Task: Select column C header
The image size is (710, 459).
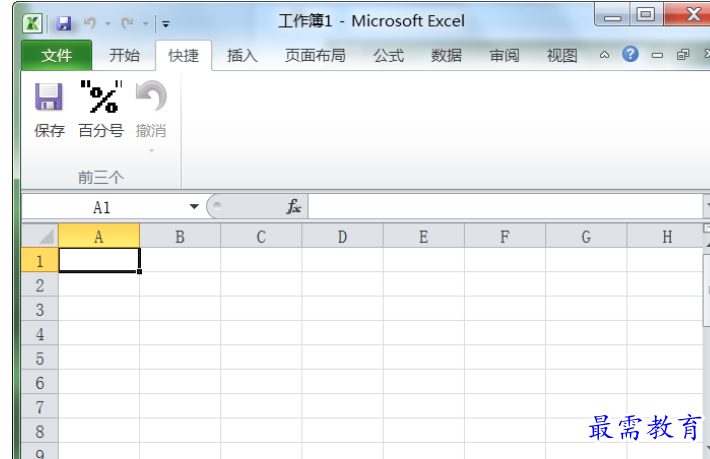Action: click(x=261, y=236)
